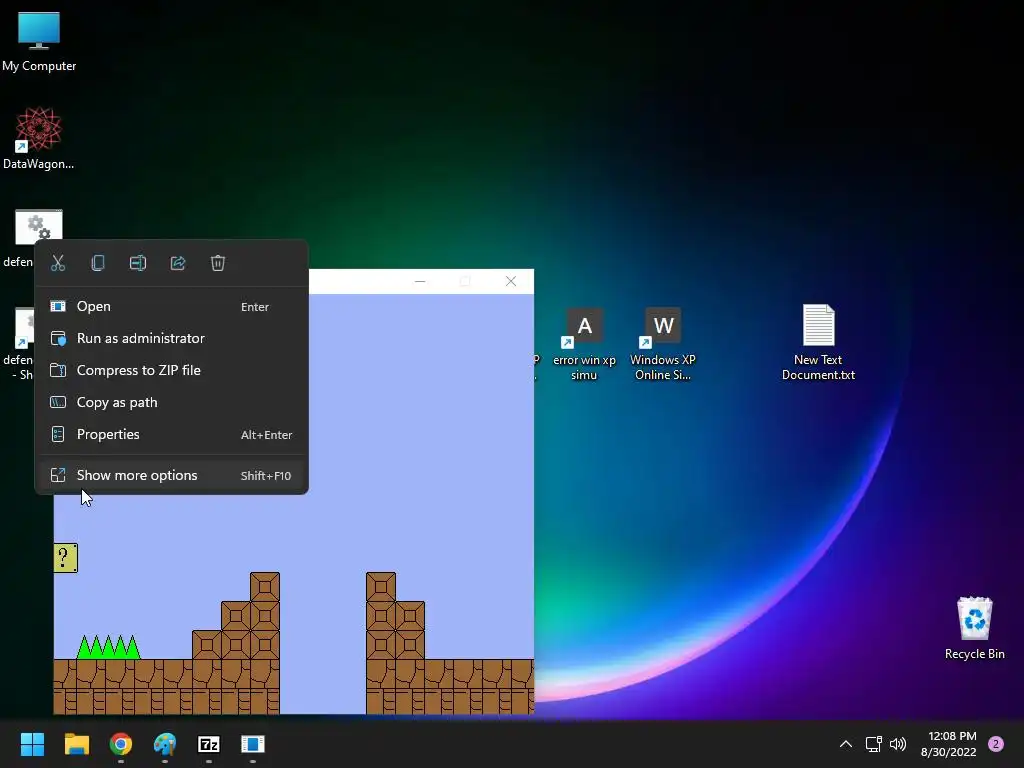
Task: Open the Windows Start menu
Action: click(x=32, y=744)
